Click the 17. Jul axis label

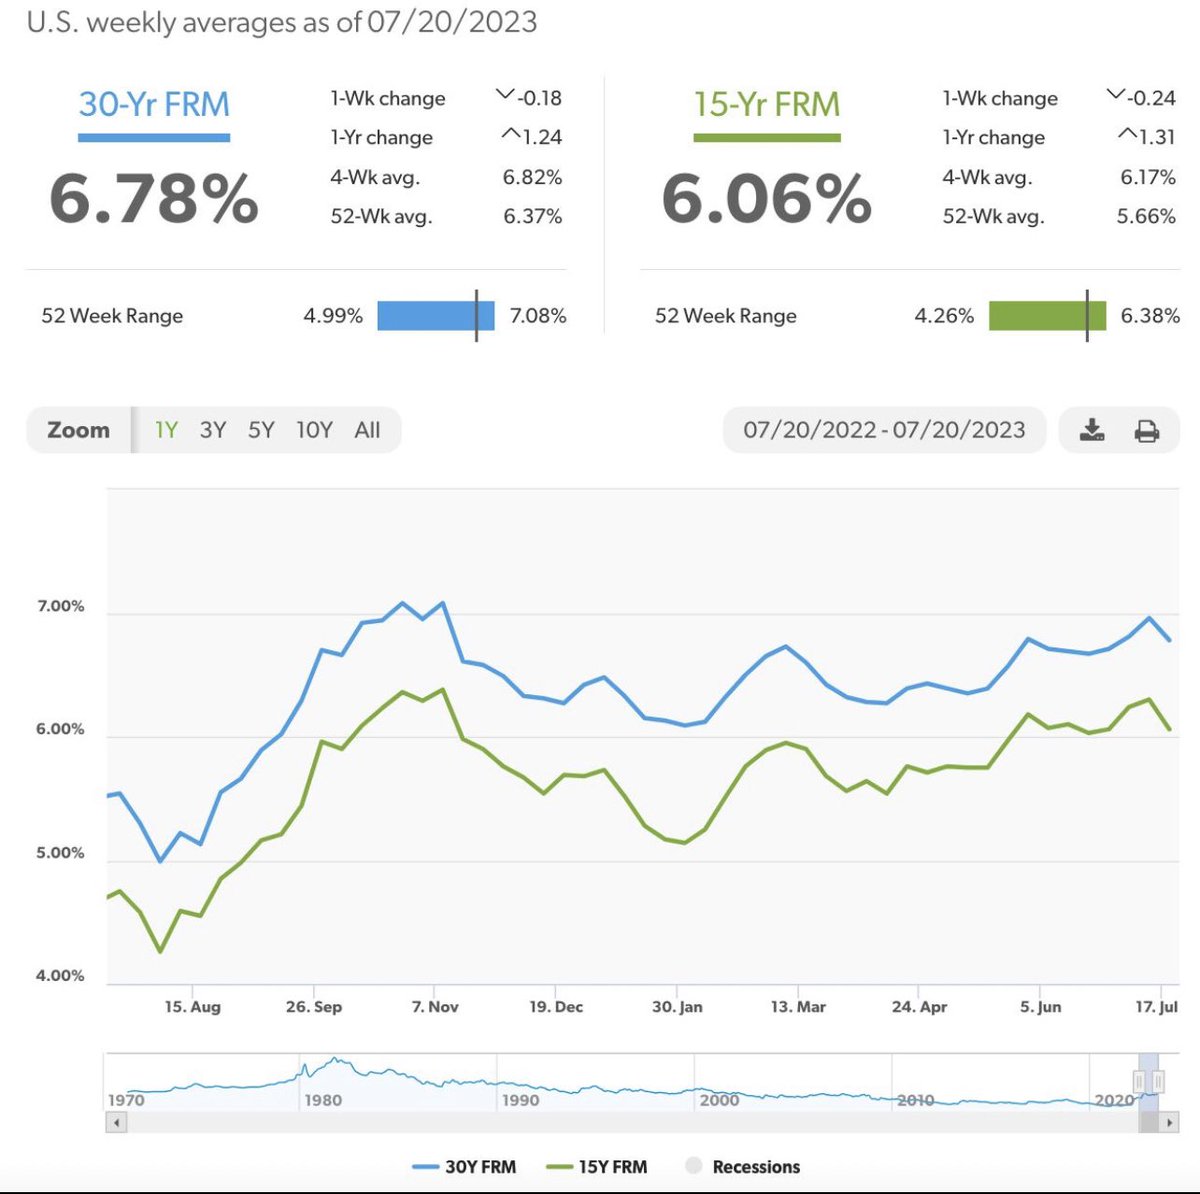(1156, 1006)
